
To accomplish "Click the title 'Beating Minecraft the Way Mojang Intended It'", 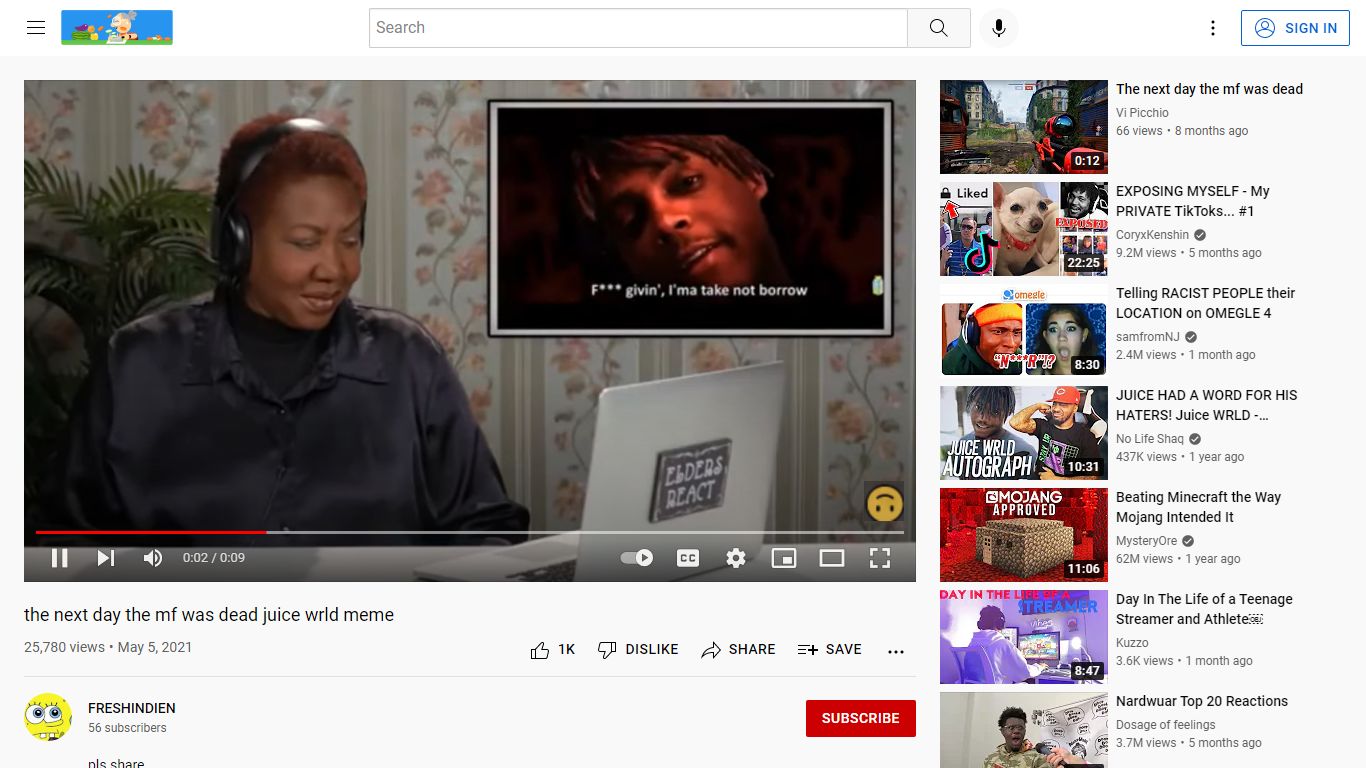I will [x=1198, y=507].
